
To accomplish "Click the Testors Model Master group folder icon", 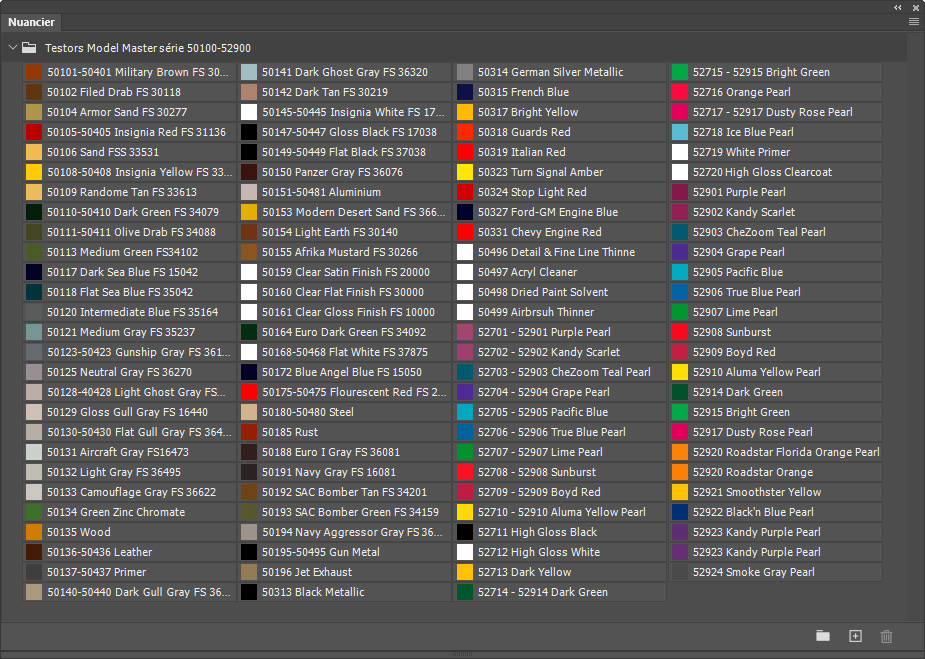I will pyautogui.click(x=30, y=48).
